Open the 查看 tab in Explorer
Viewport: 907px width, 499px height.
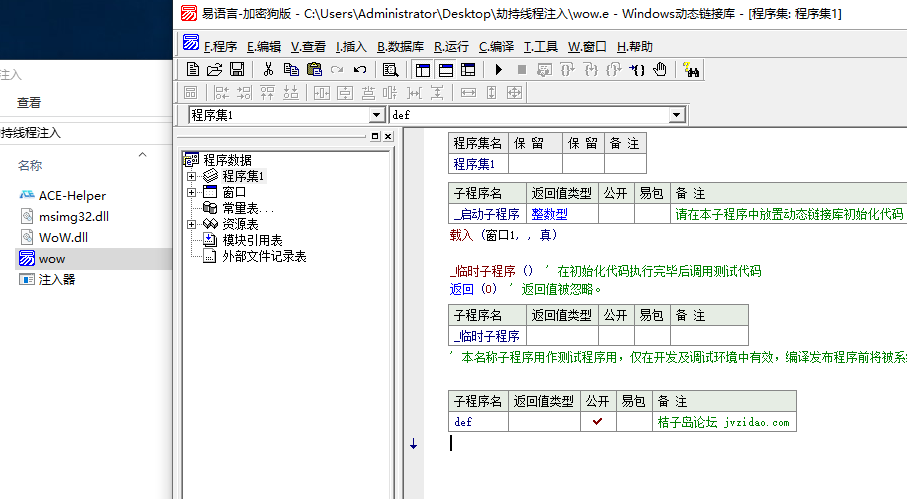(29, 103)
